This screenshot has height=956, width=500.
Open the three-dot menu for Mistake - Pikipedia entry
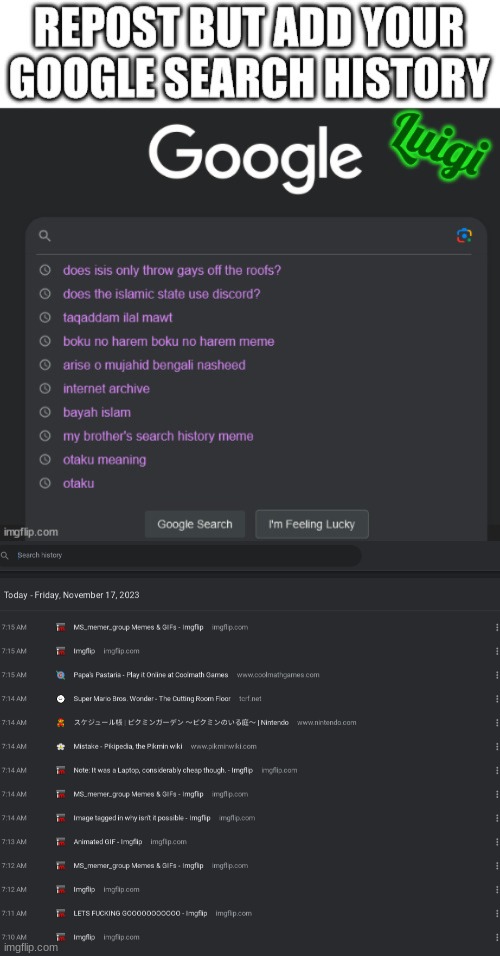pyautogui.click(x=498, y=746)
